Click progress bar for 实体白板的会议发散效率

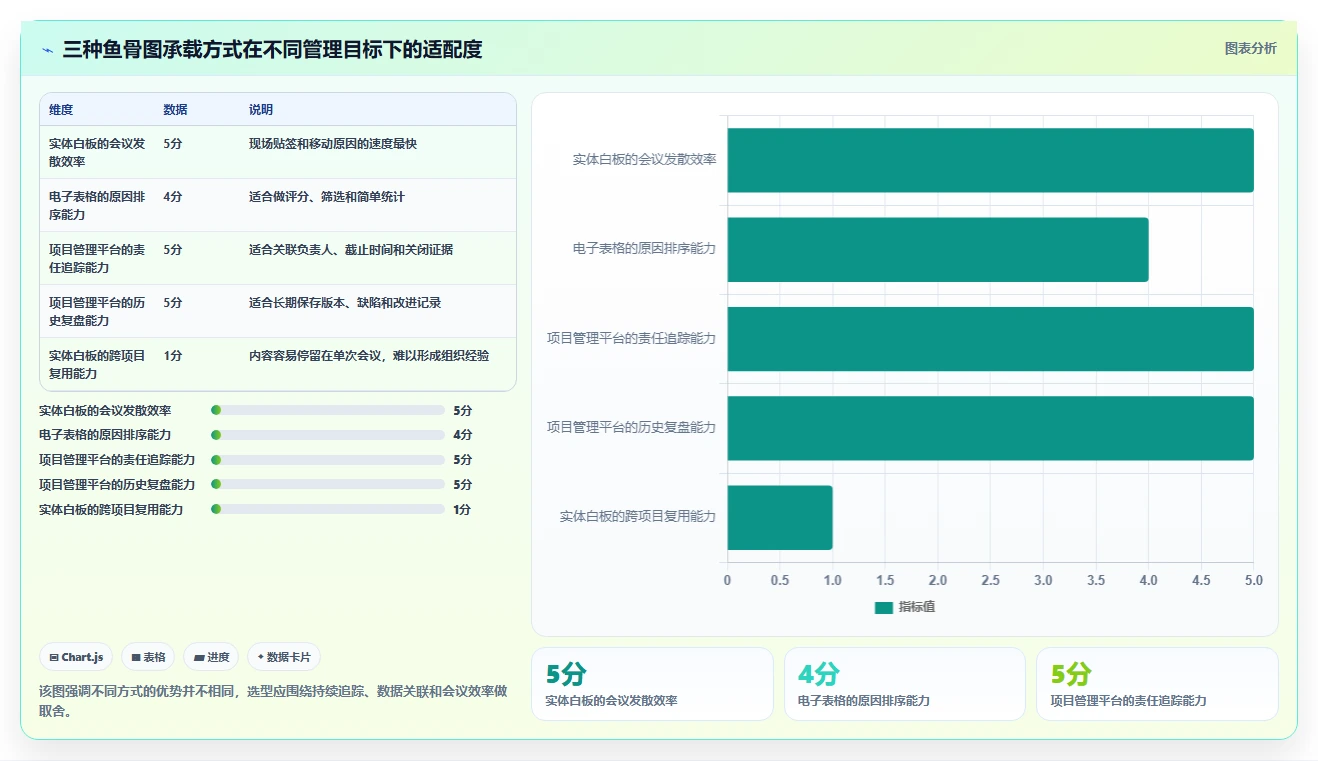328,410
